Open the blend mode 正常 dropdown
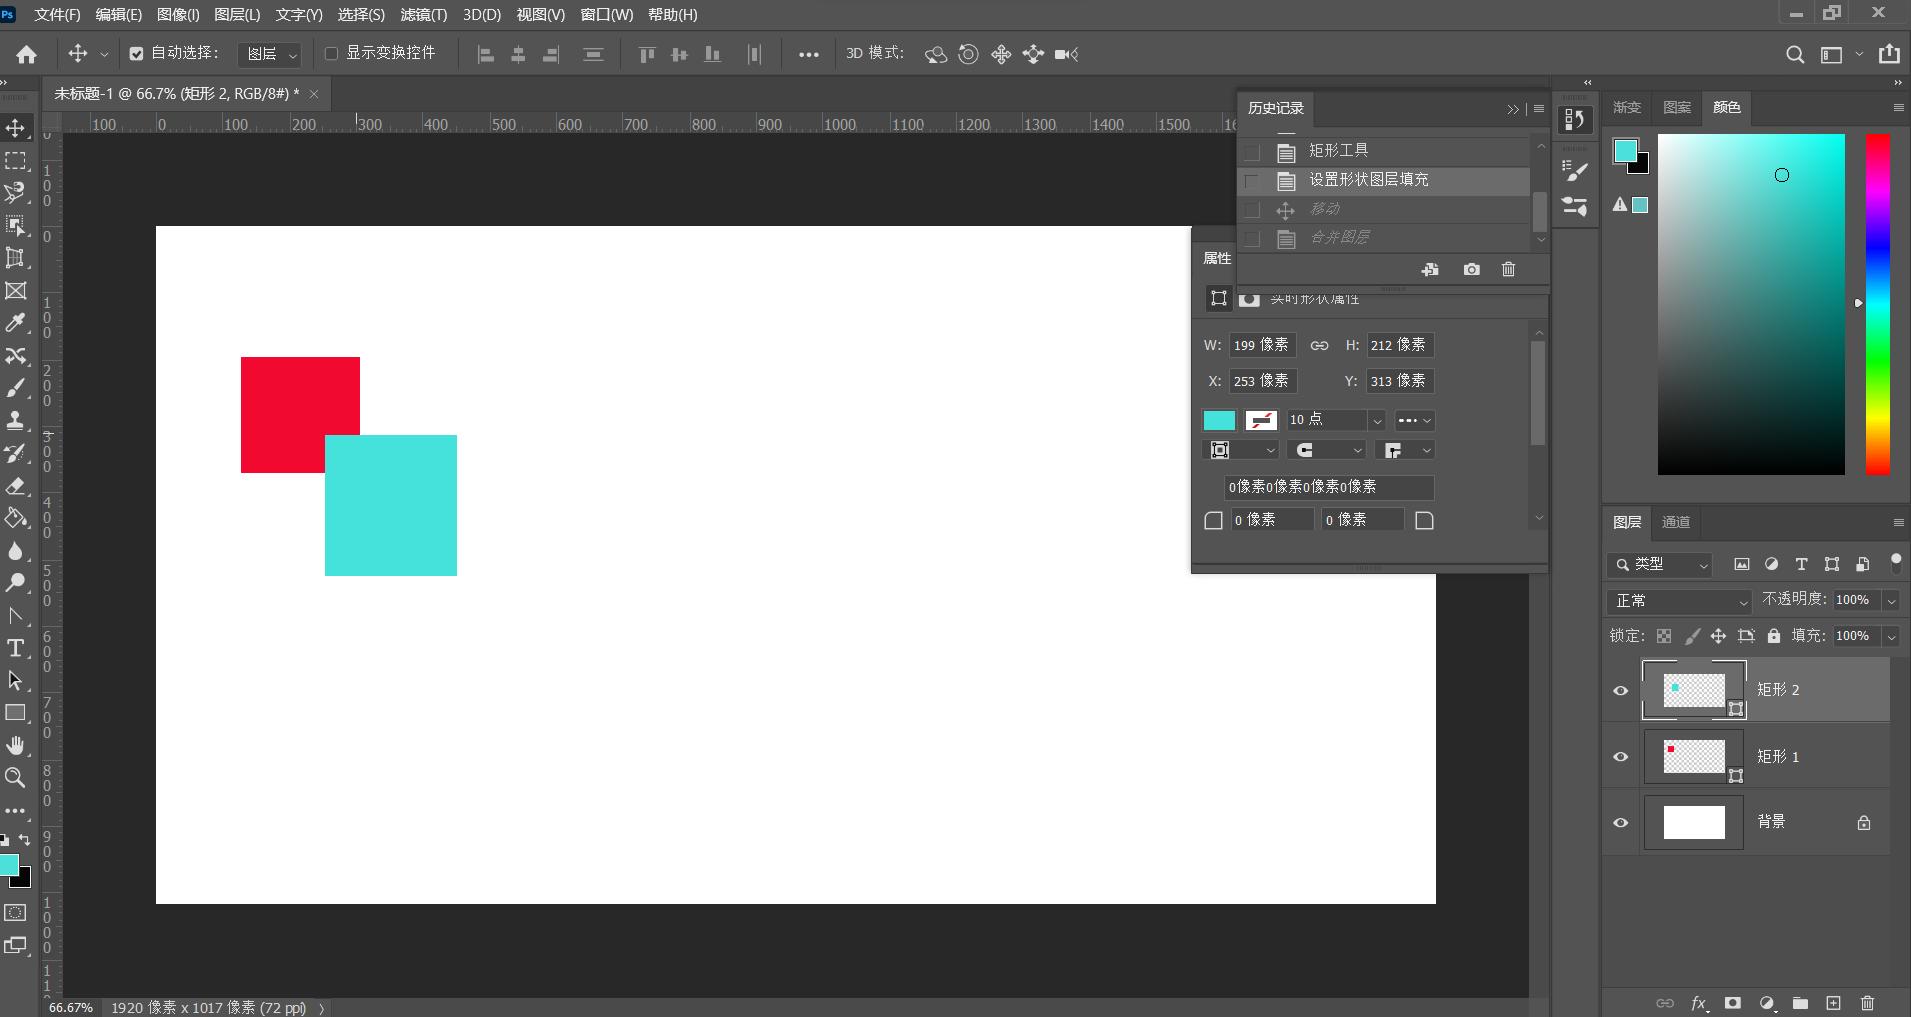 pos(1680,601)
